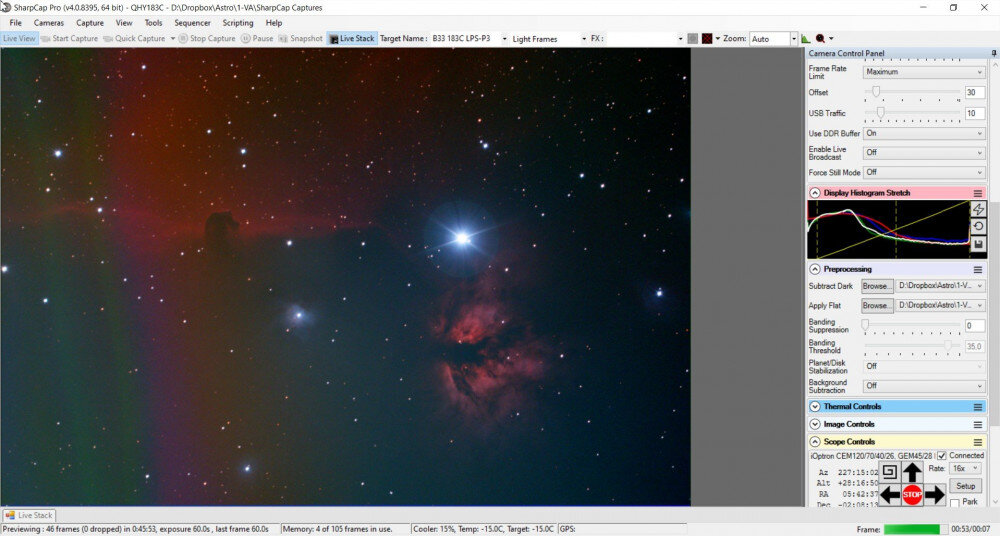Viewport: 1000px width, 536px height.
Task: Click the save stretch floppy disk icon
Action: pyautogui.click(x=978, y=244)
